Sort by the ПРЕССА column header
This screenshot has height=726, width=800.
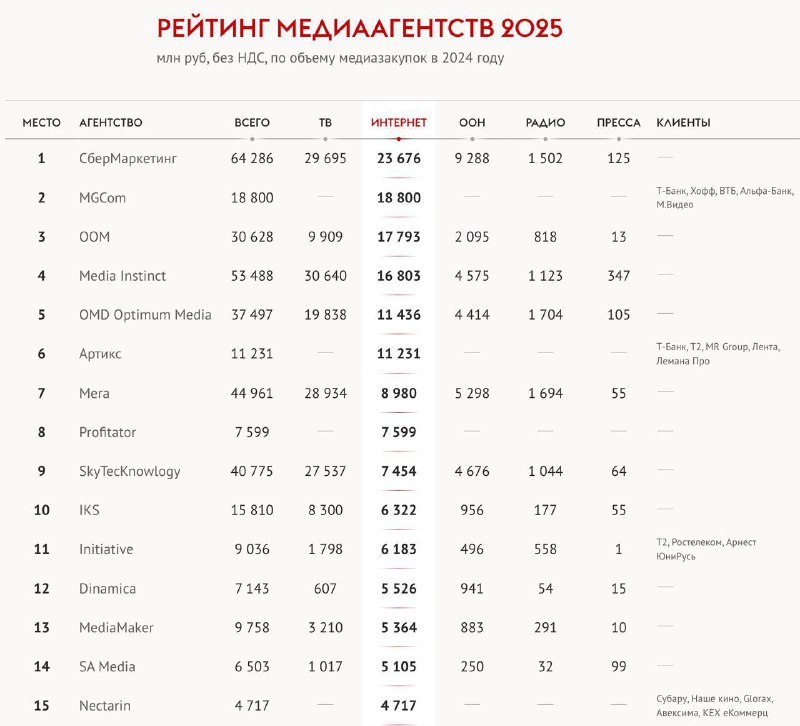618,122
